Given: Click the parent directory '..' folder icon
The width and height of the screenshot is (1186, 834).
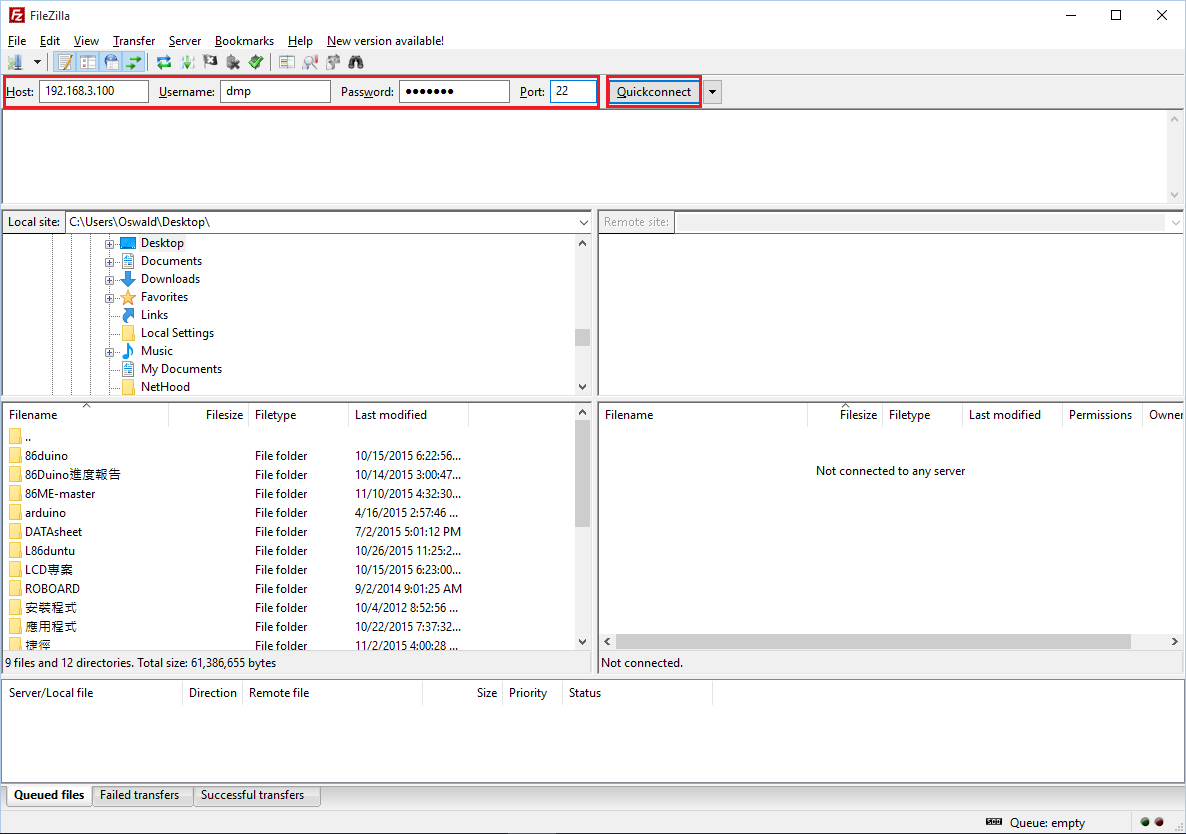Looking at the screenshot, I should [15, 437].
